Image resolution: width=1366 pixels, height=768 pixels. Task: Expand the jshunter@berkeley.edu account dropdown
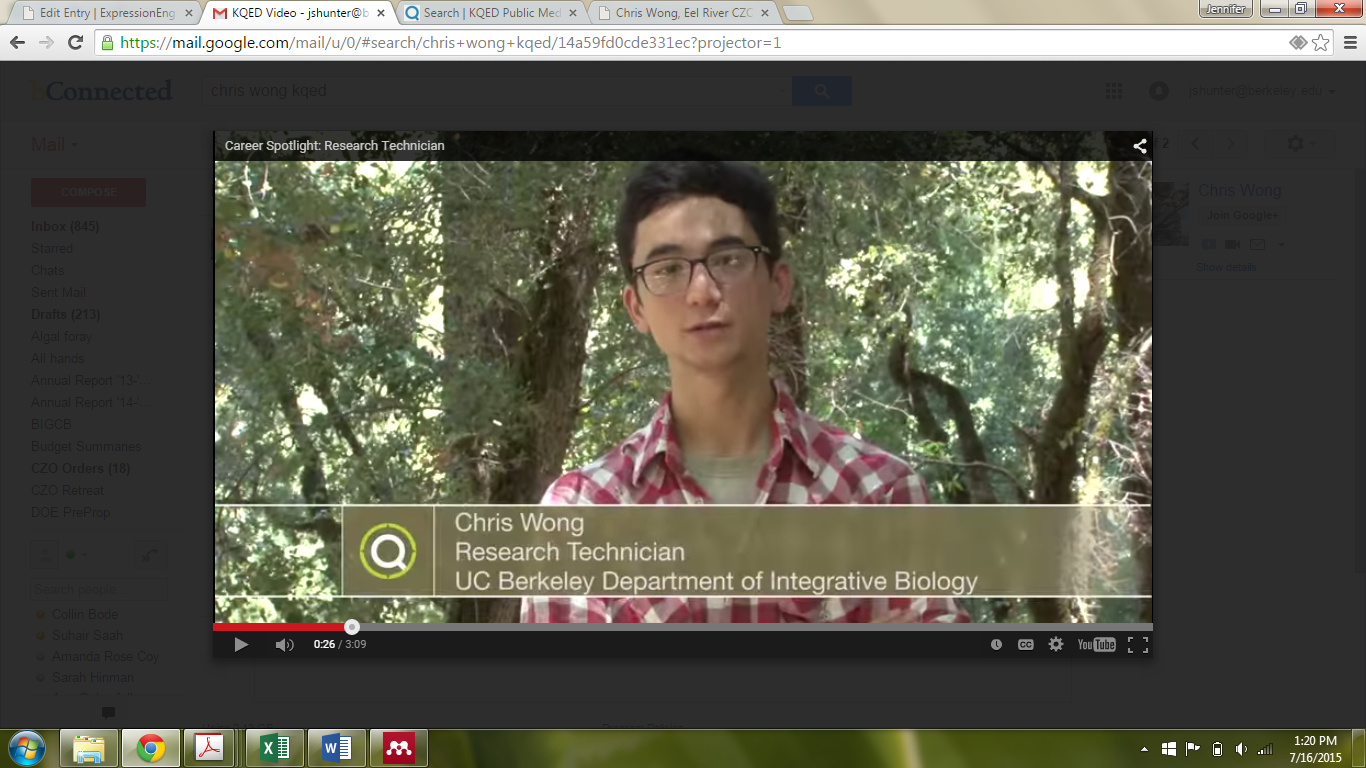(1262, 91)
